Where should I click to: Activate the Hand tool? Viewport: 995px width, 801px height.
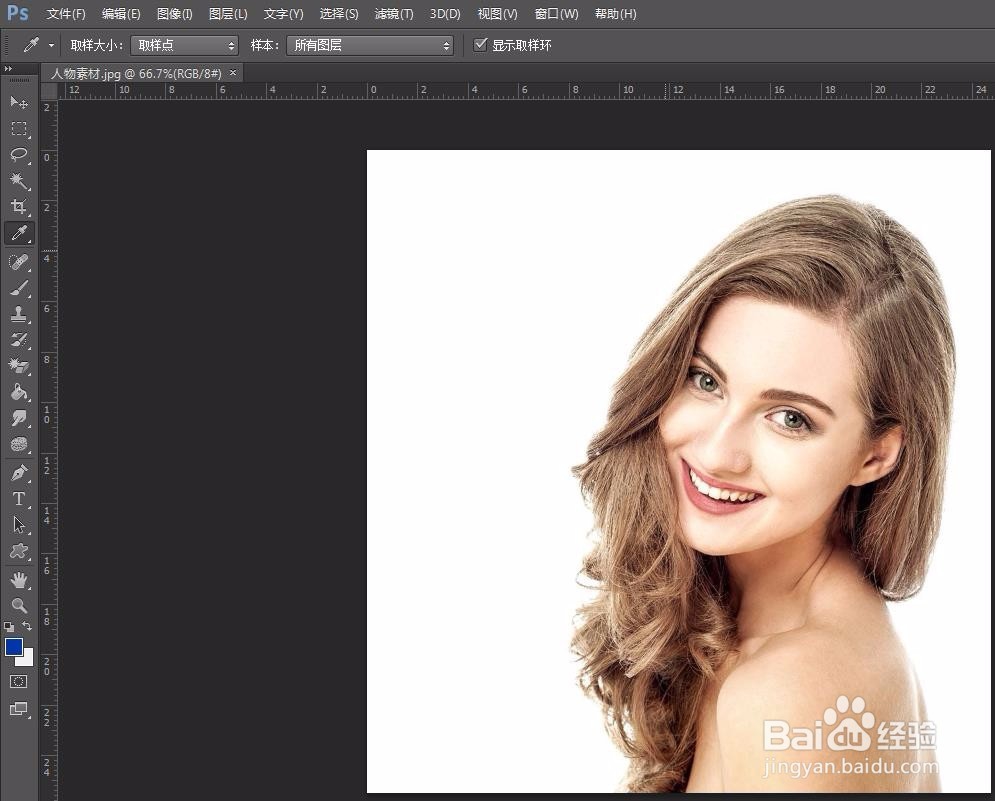[x=18, y=579]
